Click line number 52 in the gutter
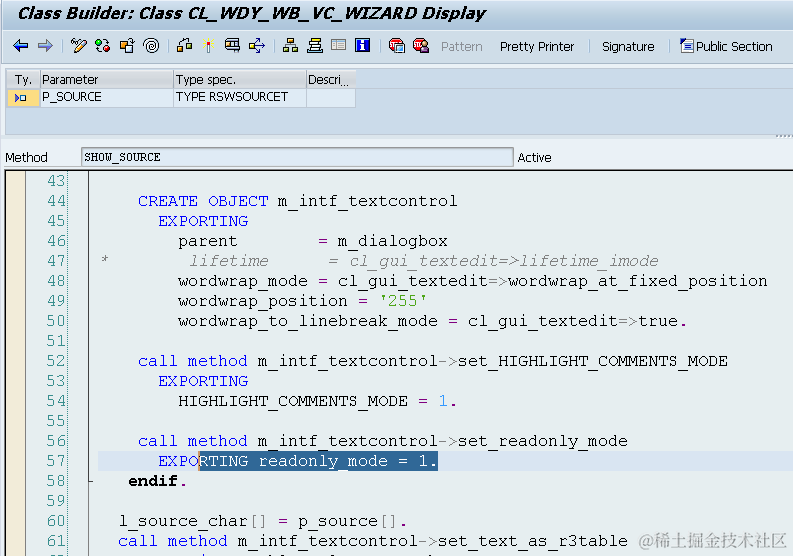 click(56, 361)
